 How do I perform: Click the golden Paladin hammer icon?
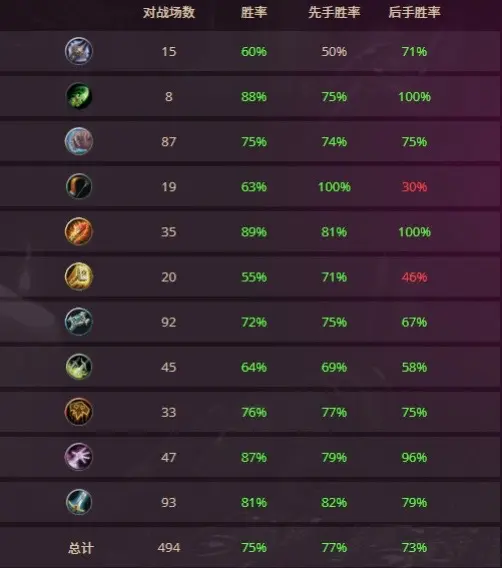(x=79, y=277)
